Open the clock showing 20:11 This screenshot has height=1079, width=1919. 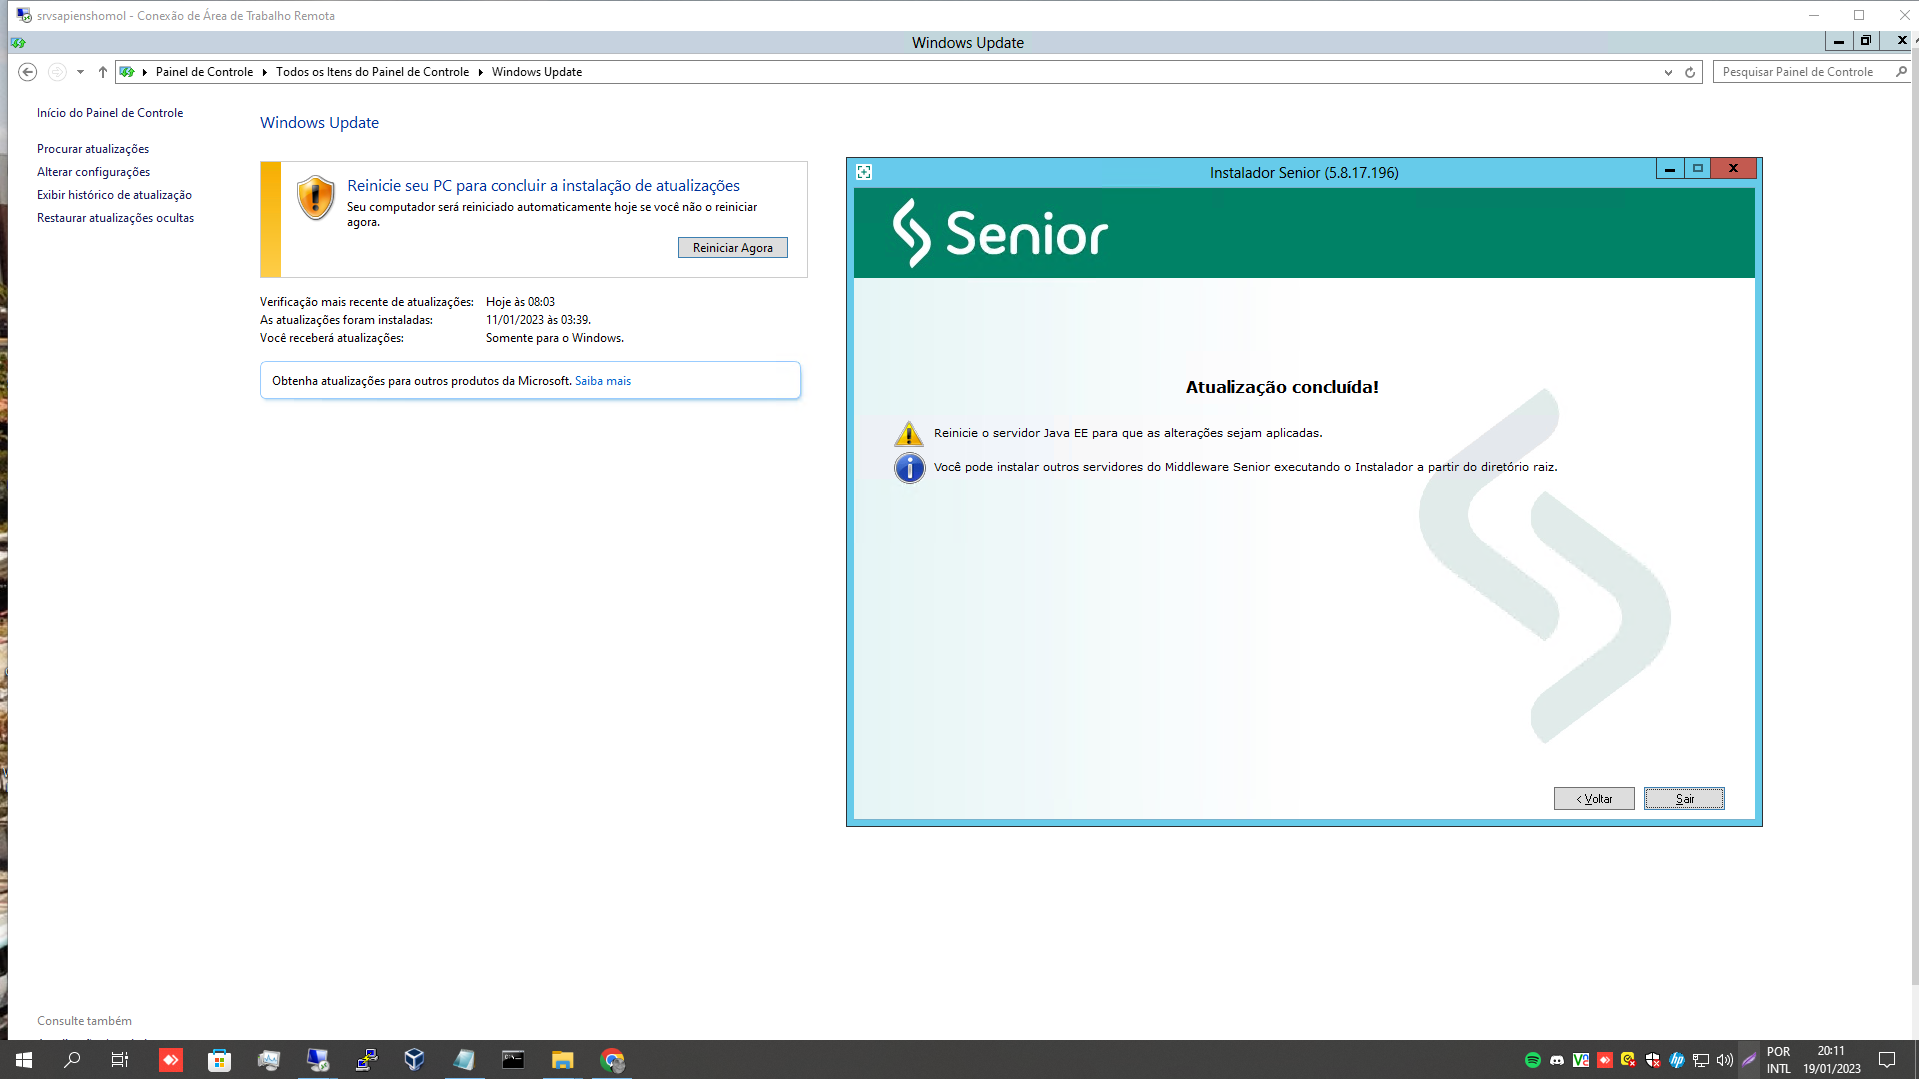[x=1832, y=1060]
